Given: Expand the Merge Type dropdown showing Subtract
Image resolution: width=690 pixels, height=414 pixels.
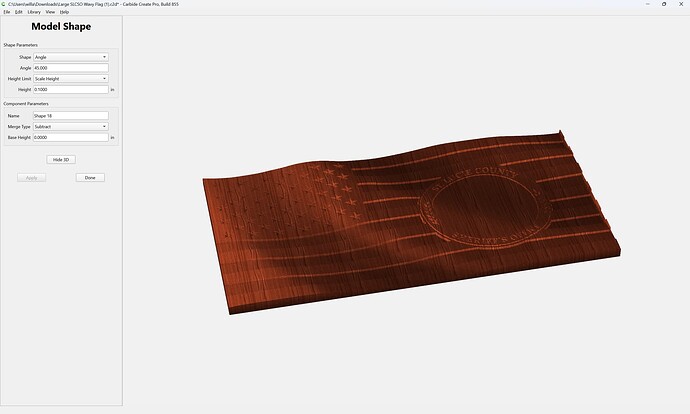Looking at the screenshot, I should 71,127.
